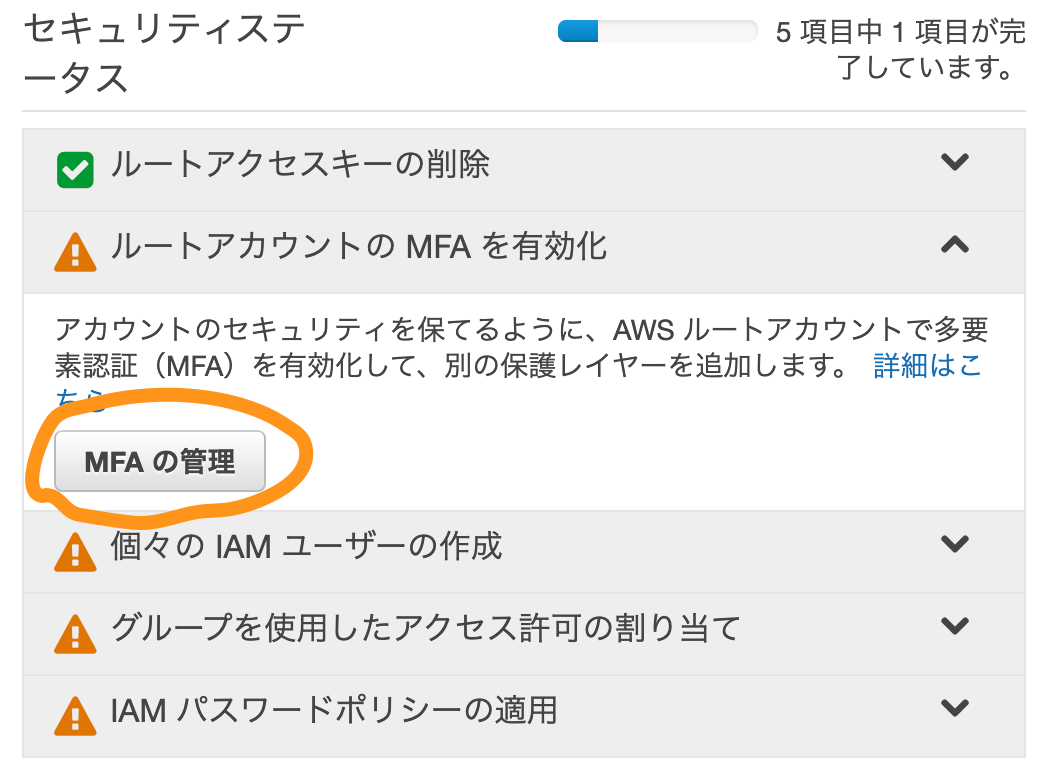This screenshot has width=1060, height=770.
Task: Select the ルートアクセスキーの削除 row title
Action: pos(300,164)
